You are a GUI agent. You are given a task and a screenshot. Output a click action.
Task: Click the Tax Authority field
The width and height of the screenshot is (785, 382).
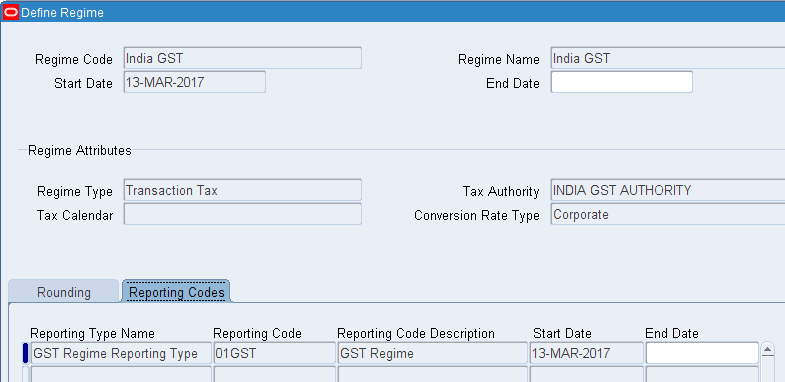coord(668,190)
